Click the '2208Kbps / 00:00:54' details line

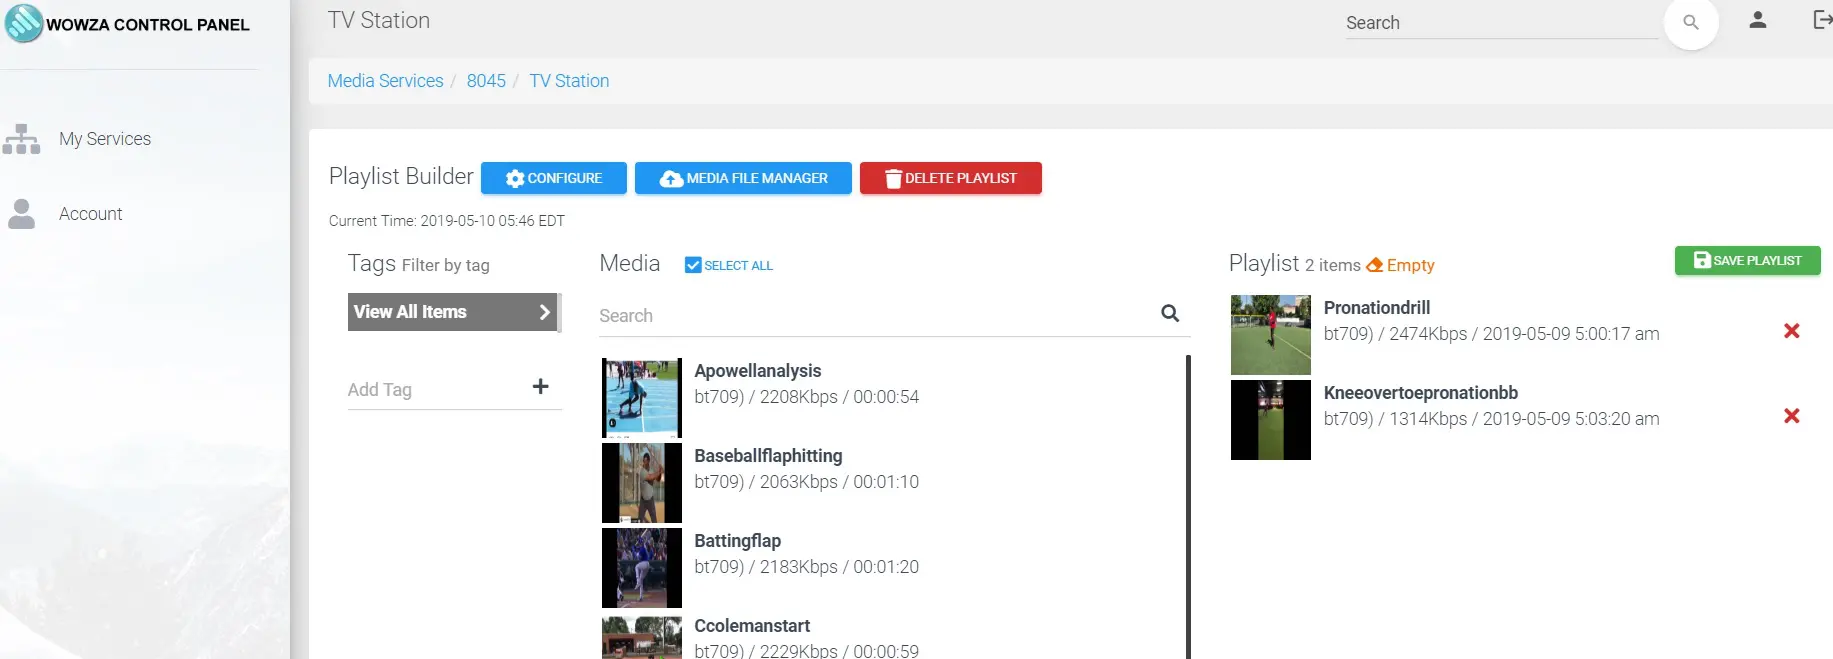click(x=807, y=397)
